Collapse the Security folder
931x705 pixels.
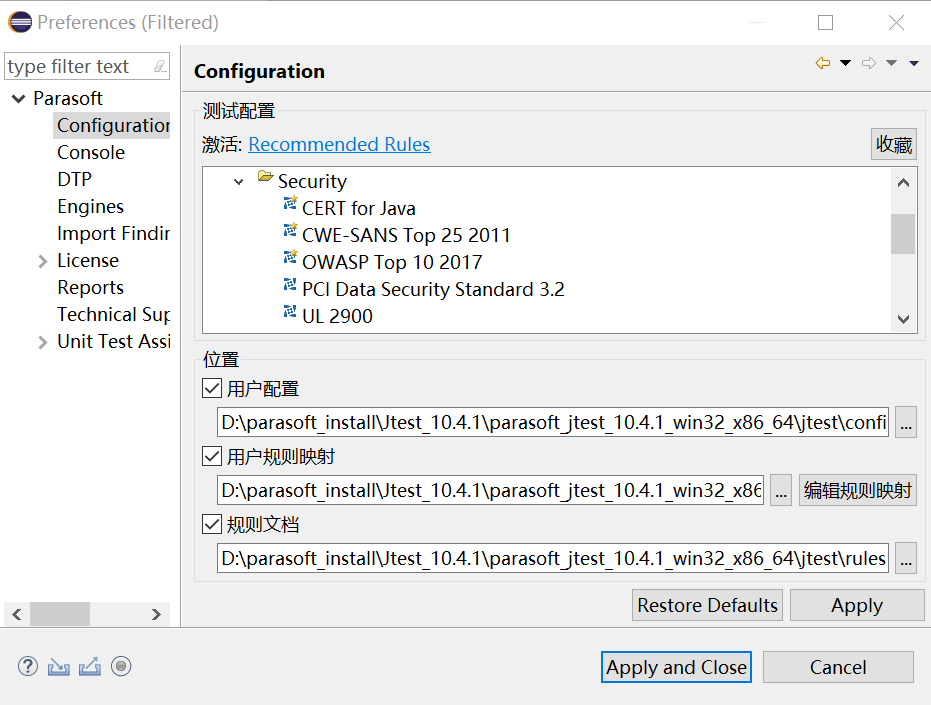(x=239, y=182)
